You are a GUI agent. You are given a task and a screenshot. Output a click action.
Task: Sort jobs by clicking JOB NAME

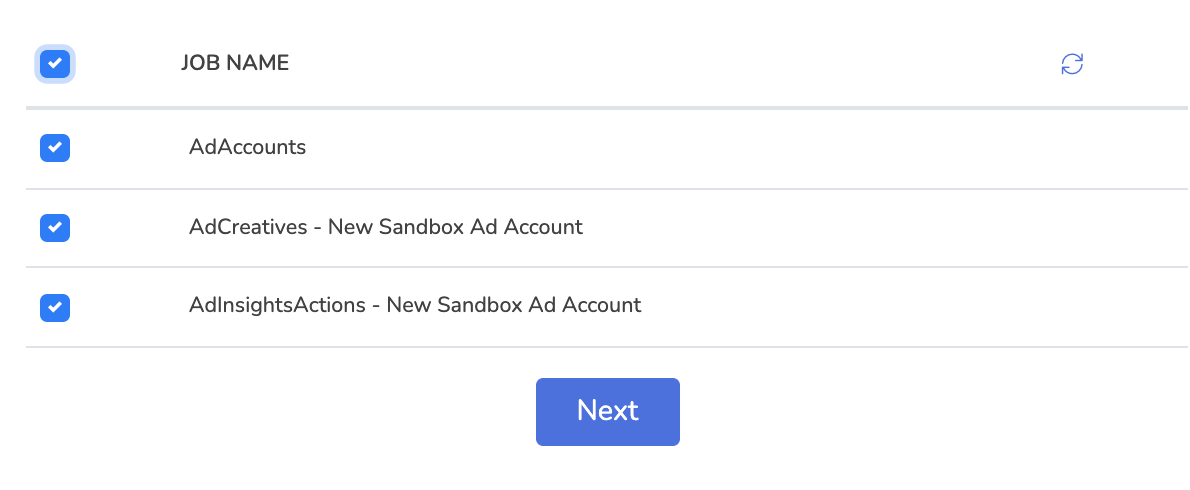pyautogui.click(x=235, y=63)
